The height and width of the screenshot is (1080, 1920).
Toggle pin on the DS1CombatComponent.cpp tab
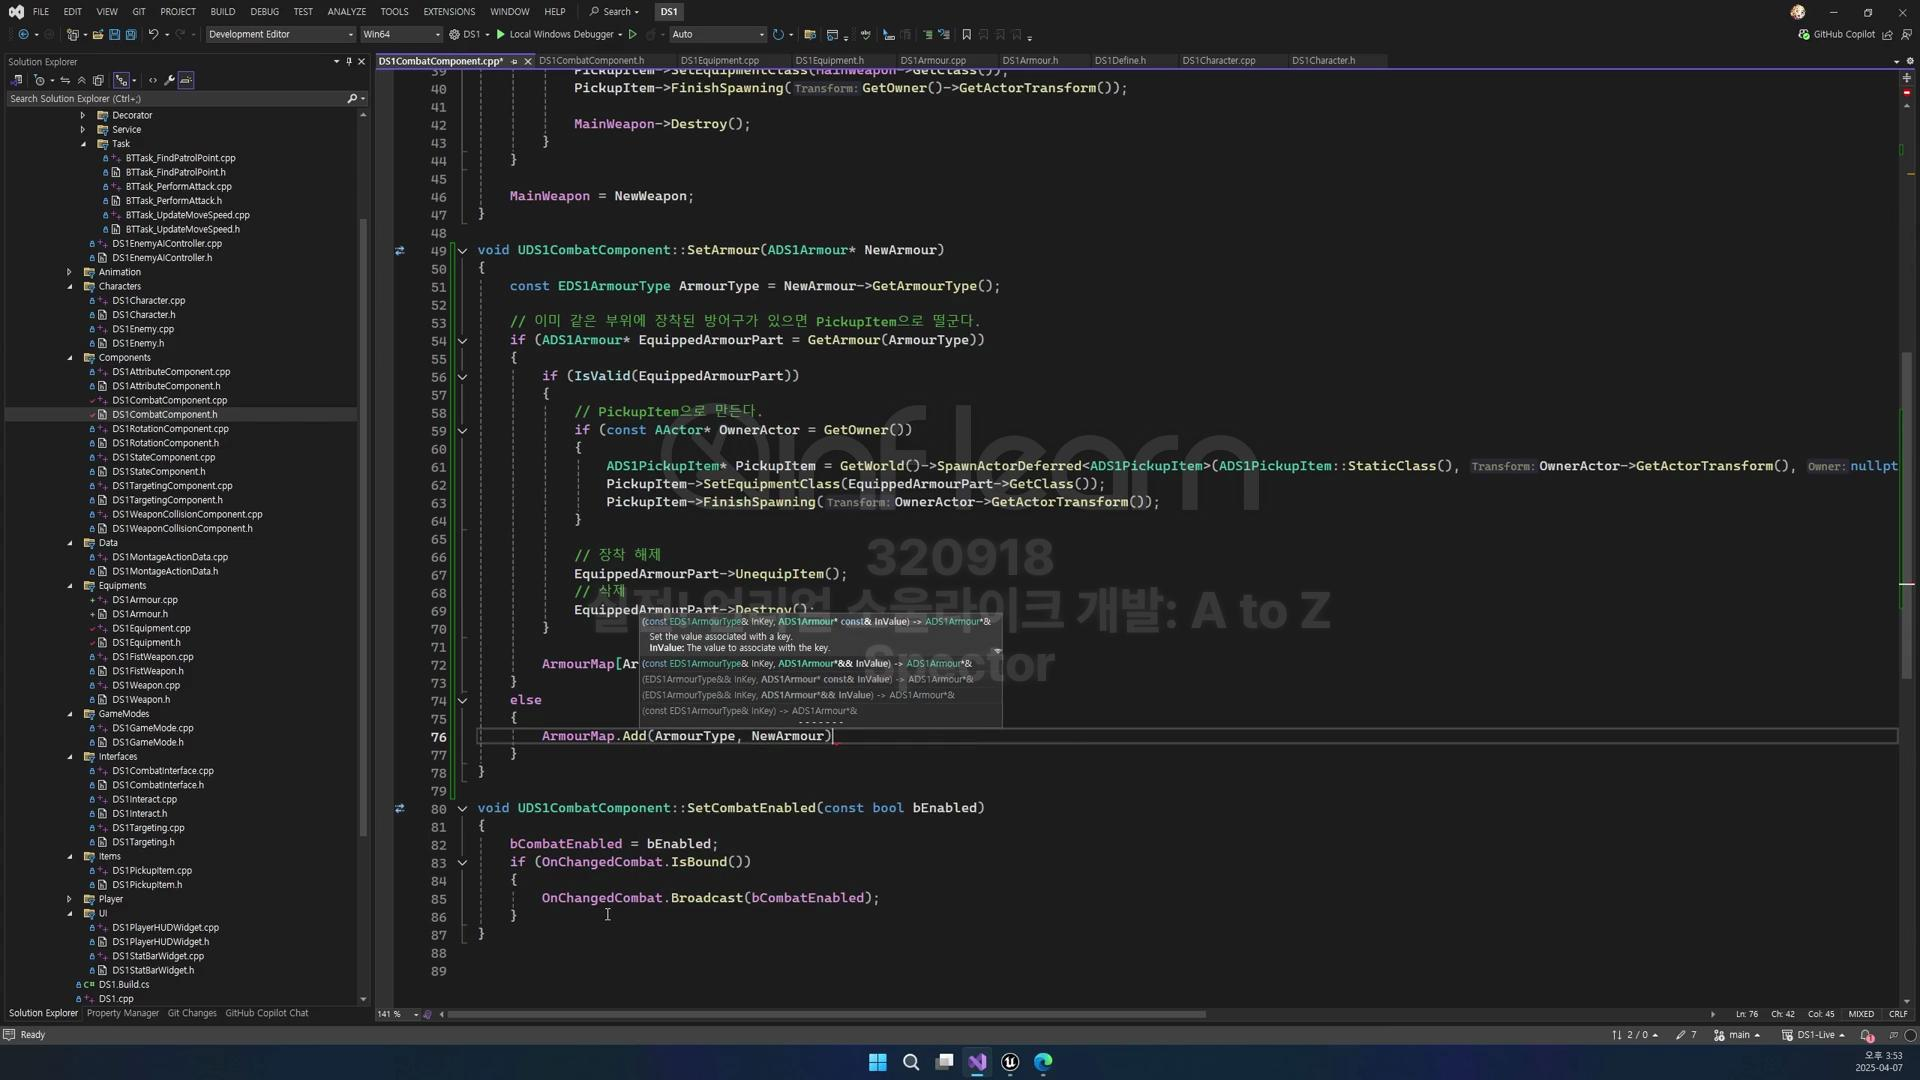pyautogui.click(x=514, y=61)
